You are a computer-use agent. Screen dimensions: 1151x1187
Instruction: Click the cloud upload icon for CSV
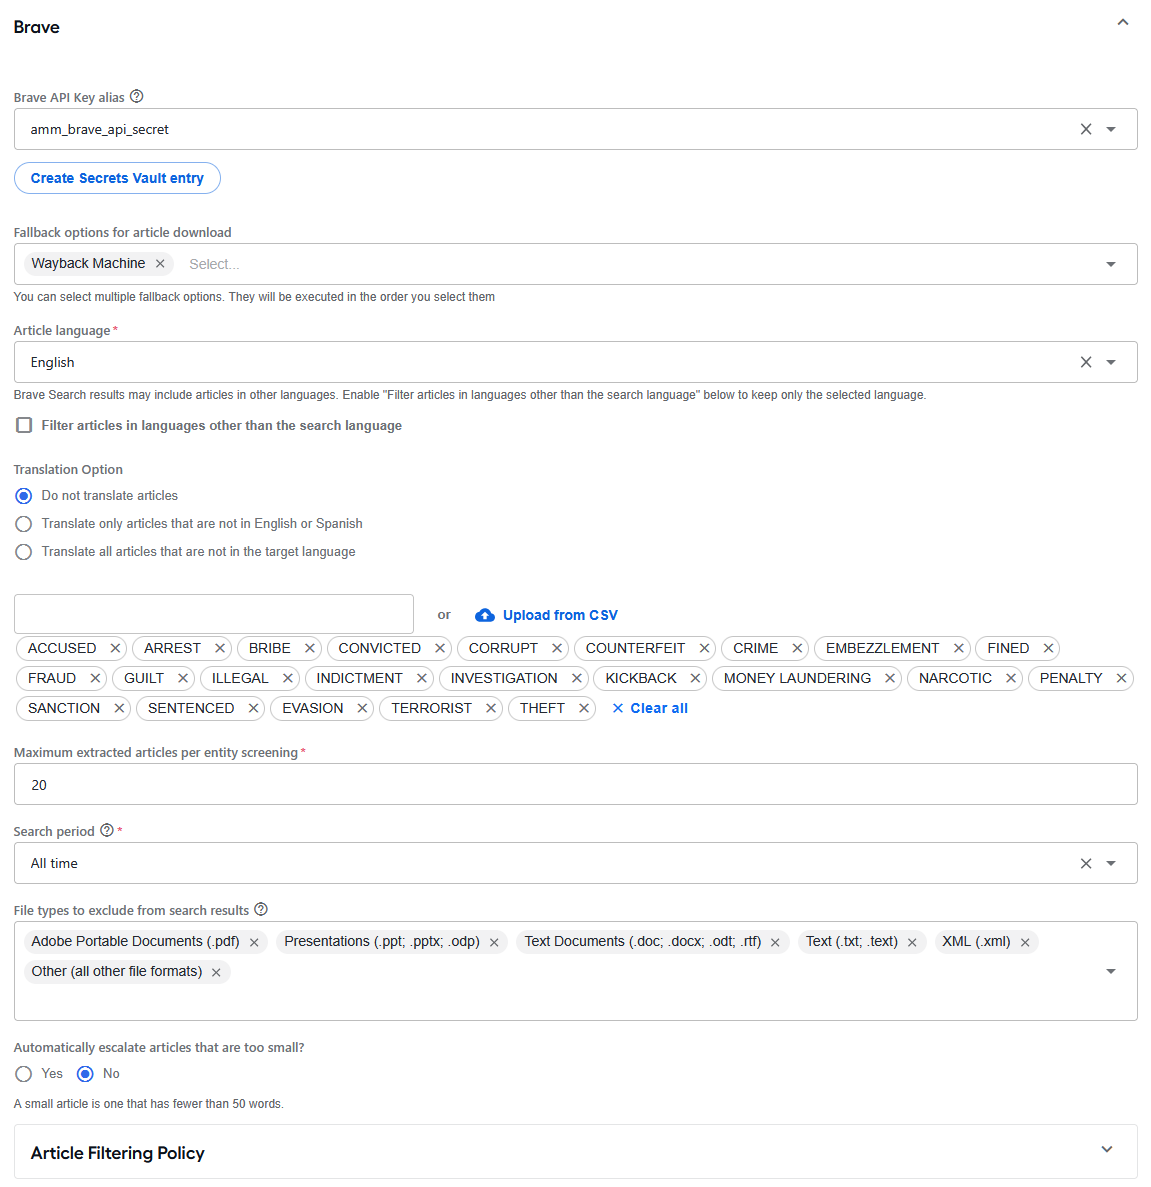pos(485,615)
